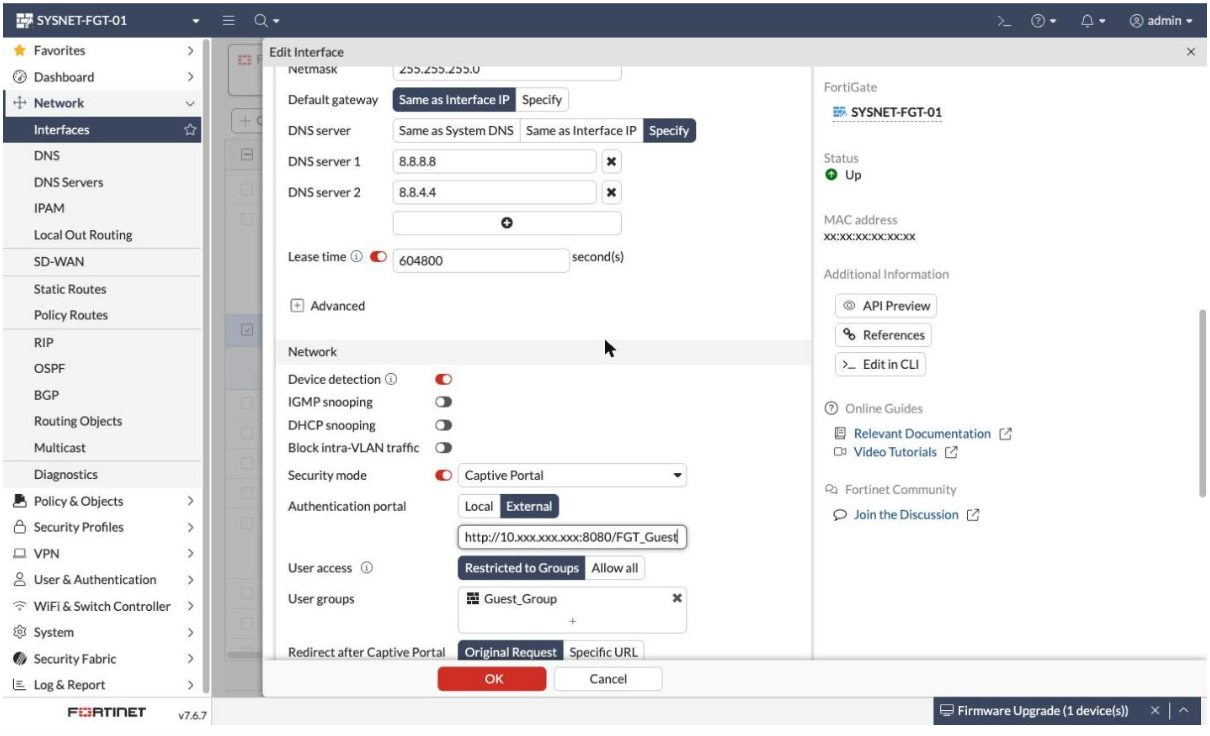Select DNS server Specify option
1210x736 pixels.
coord(670,131)
